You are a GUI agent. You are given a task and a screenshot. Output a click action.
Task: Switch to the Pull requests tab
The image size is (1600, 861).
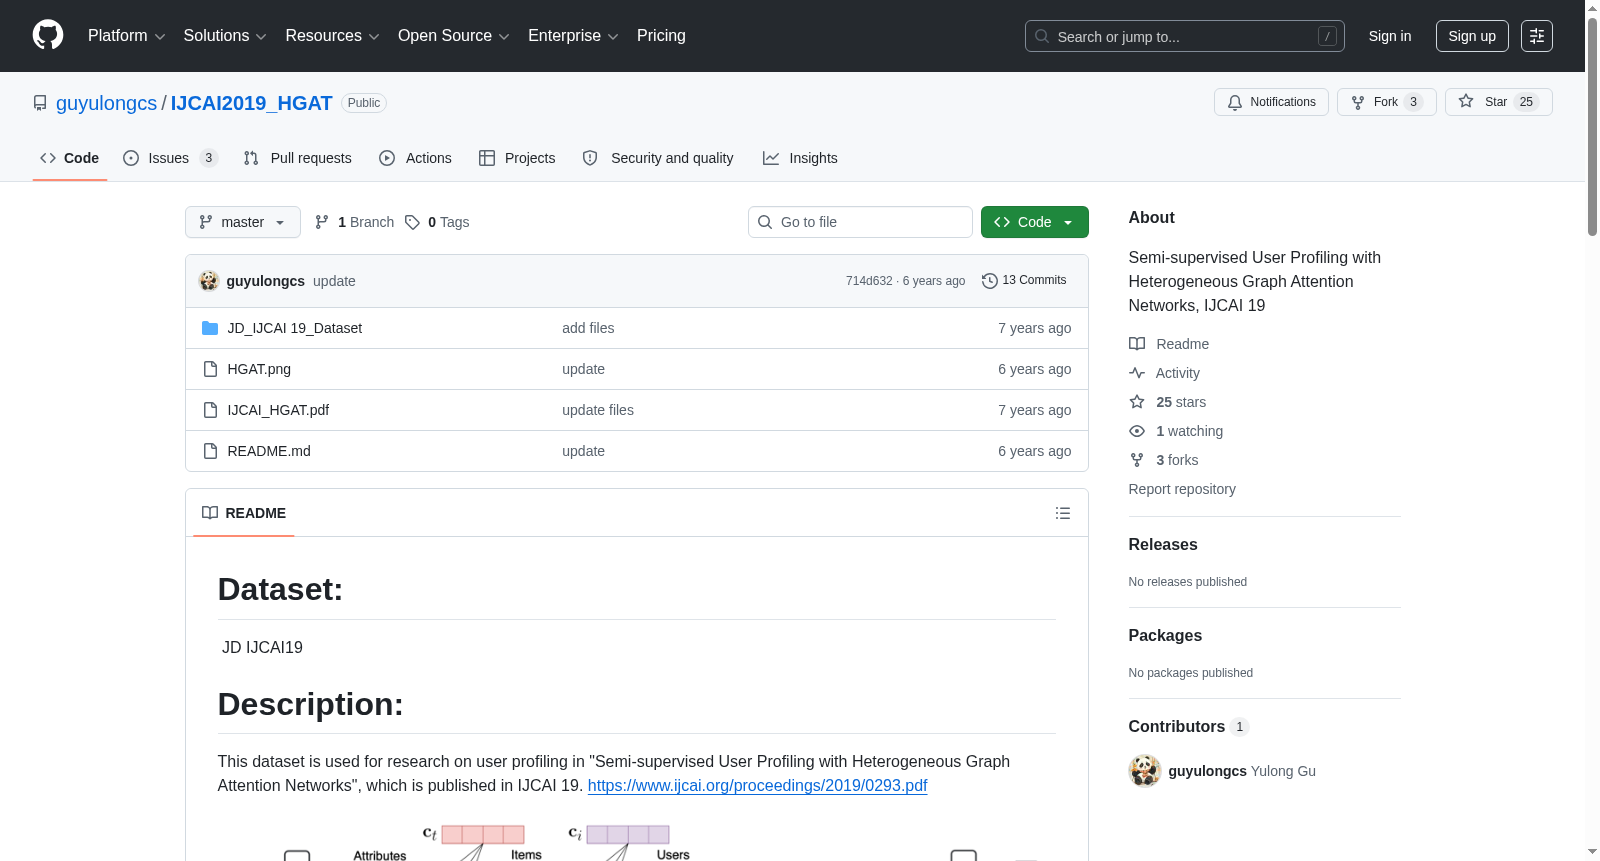coord(297,158)
